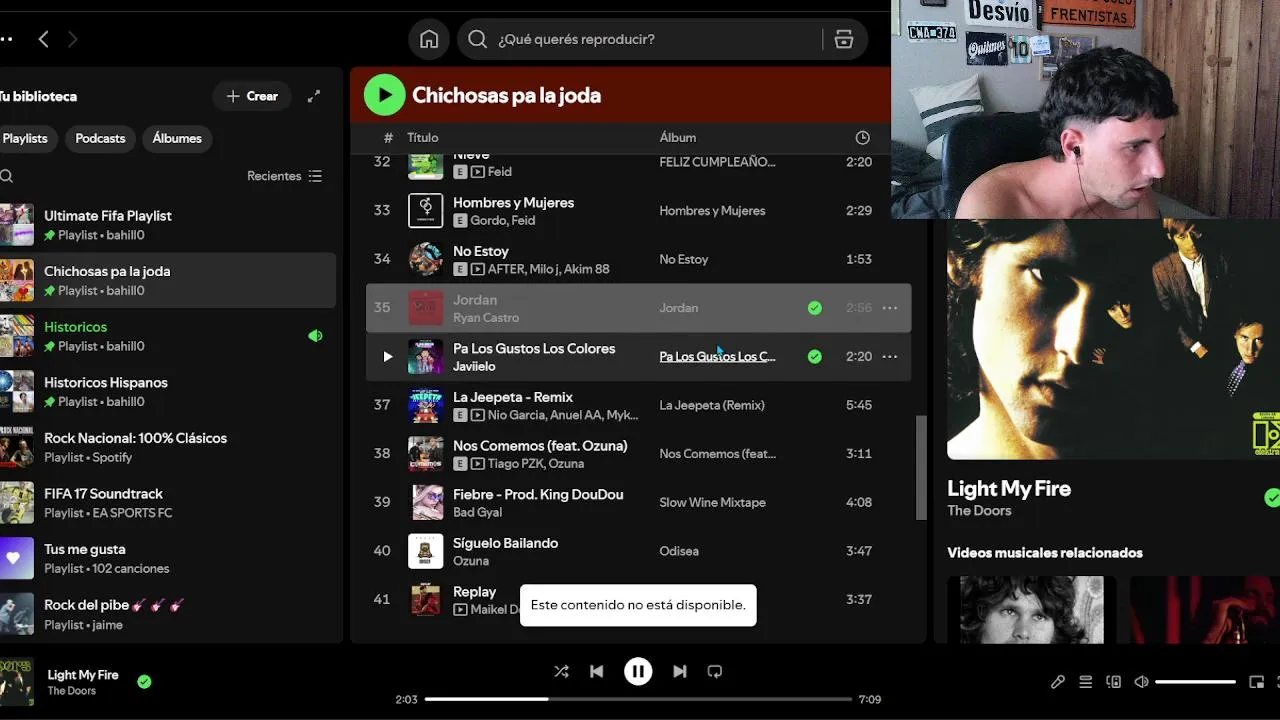Open Javiielo artist link
The height and width of the screenshot is (720, 1280).
pos(474,366)
